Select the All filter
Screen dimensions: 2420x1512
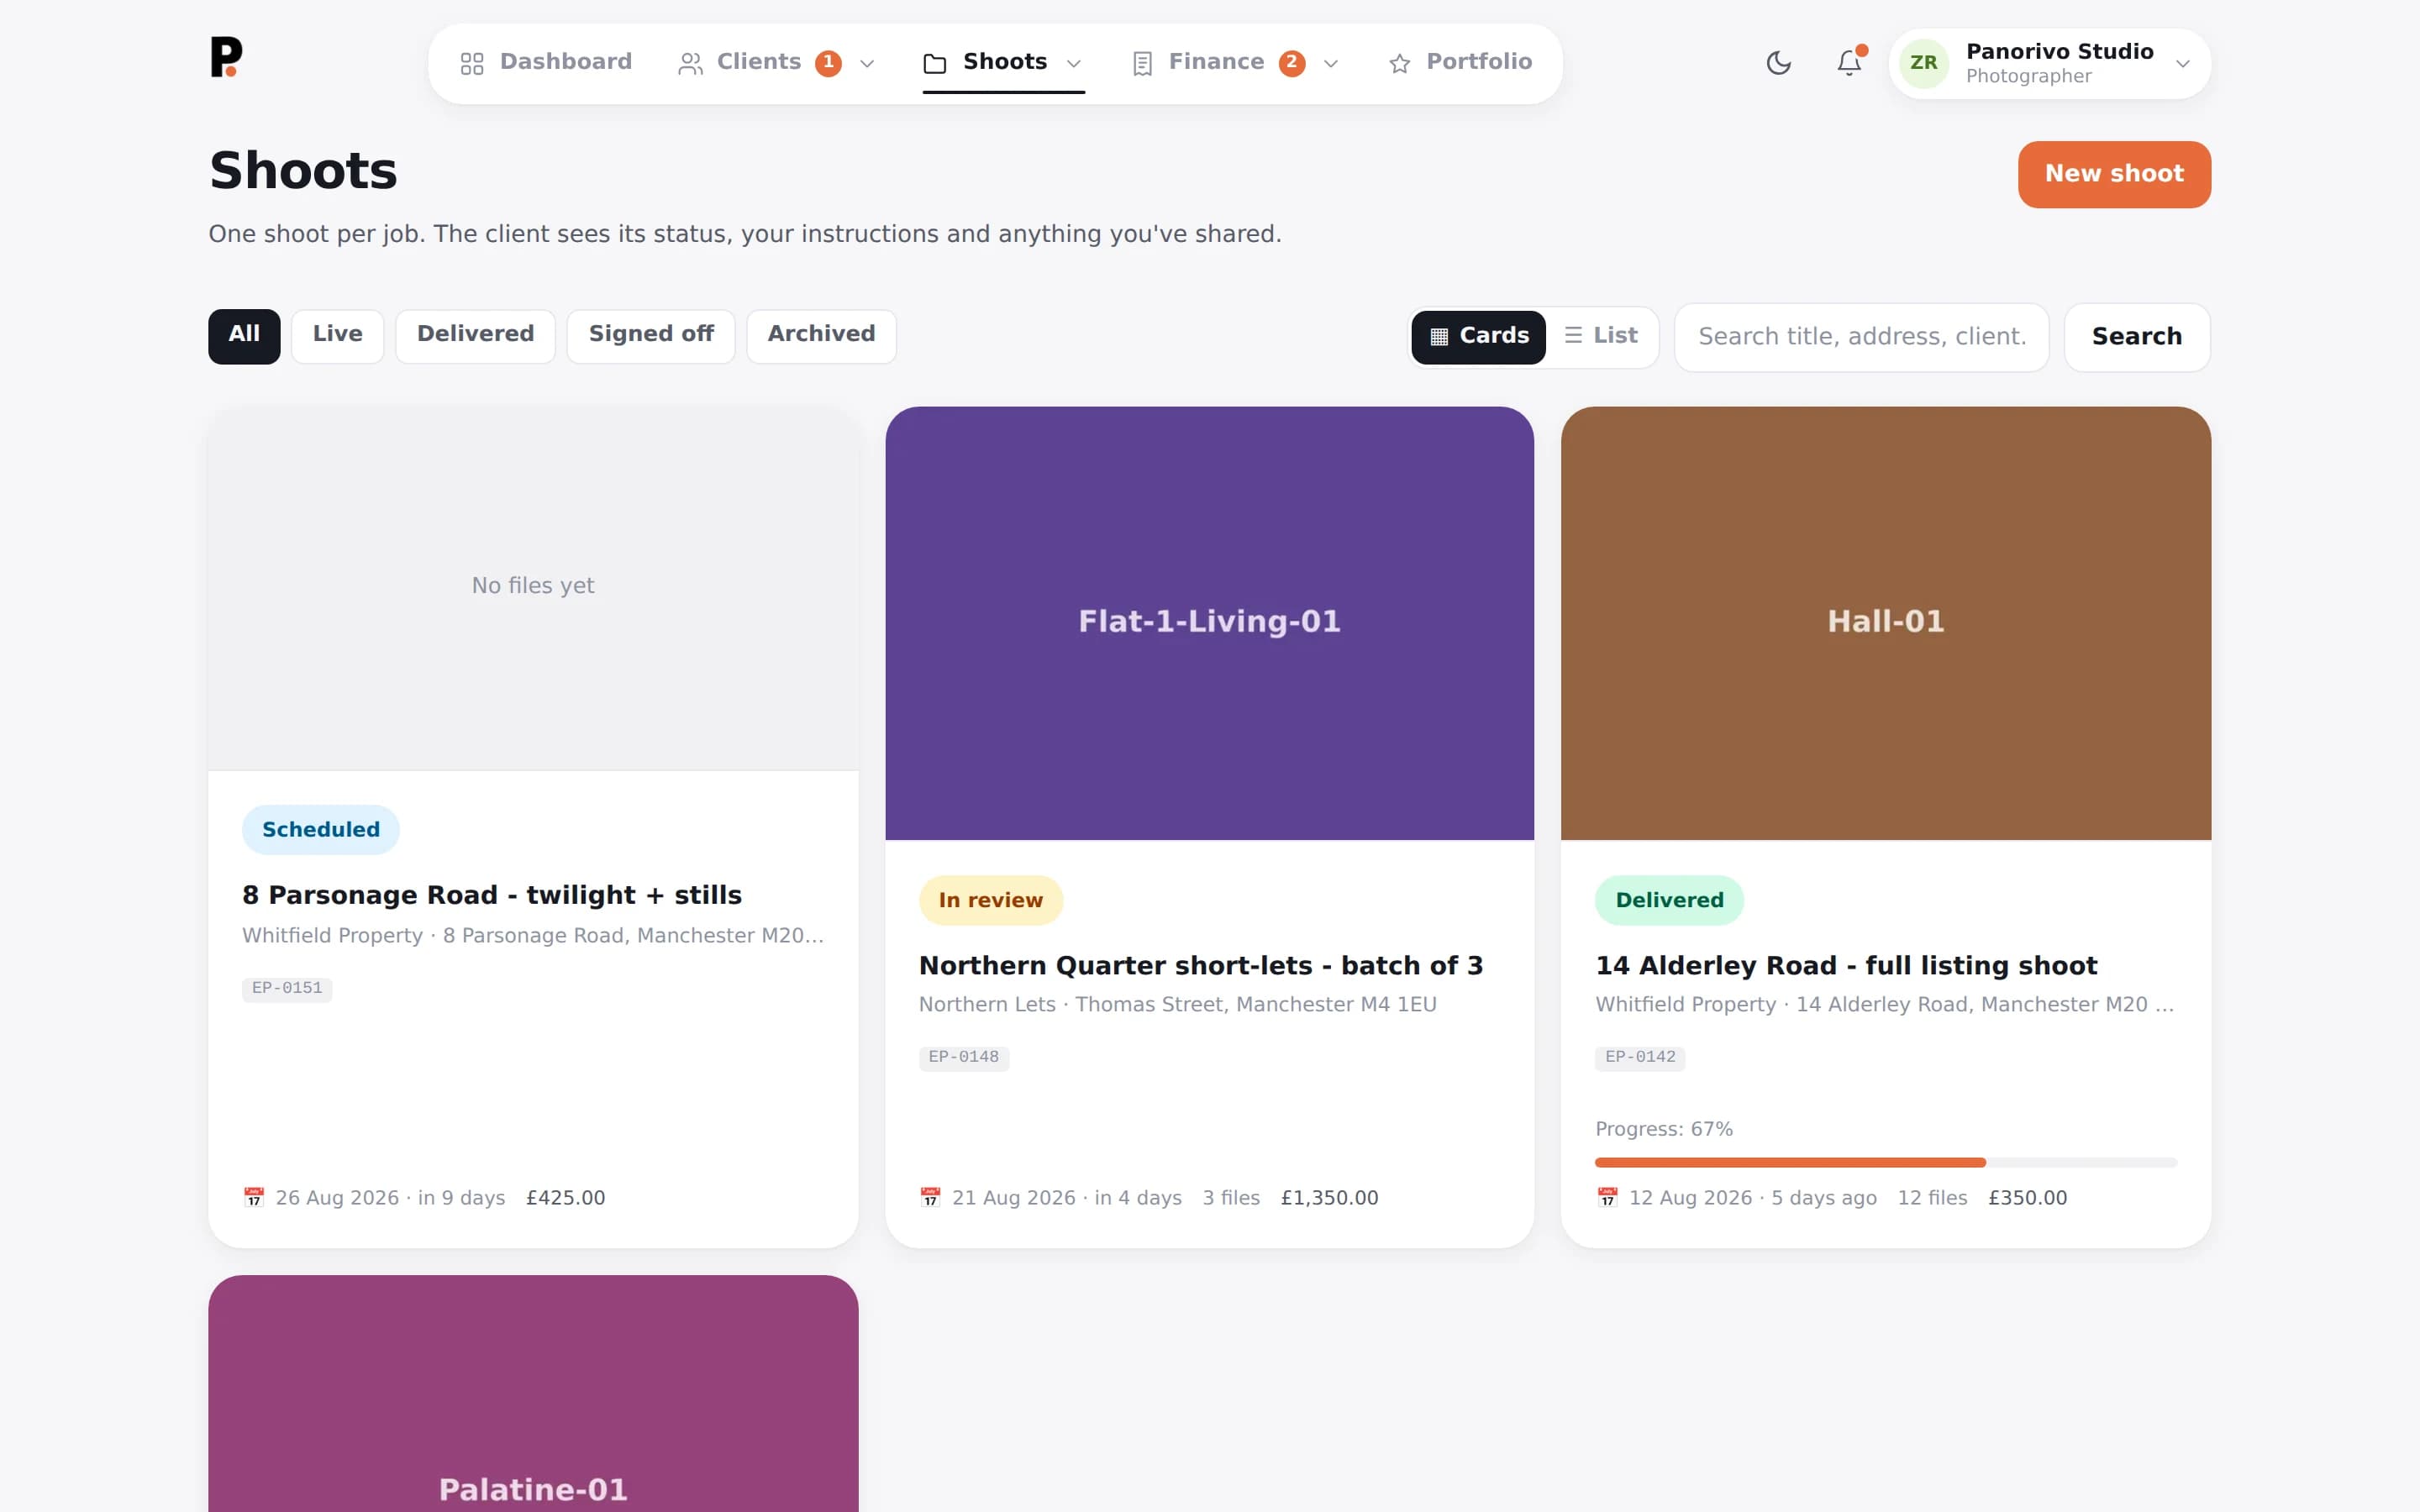(x=244, y=335)
